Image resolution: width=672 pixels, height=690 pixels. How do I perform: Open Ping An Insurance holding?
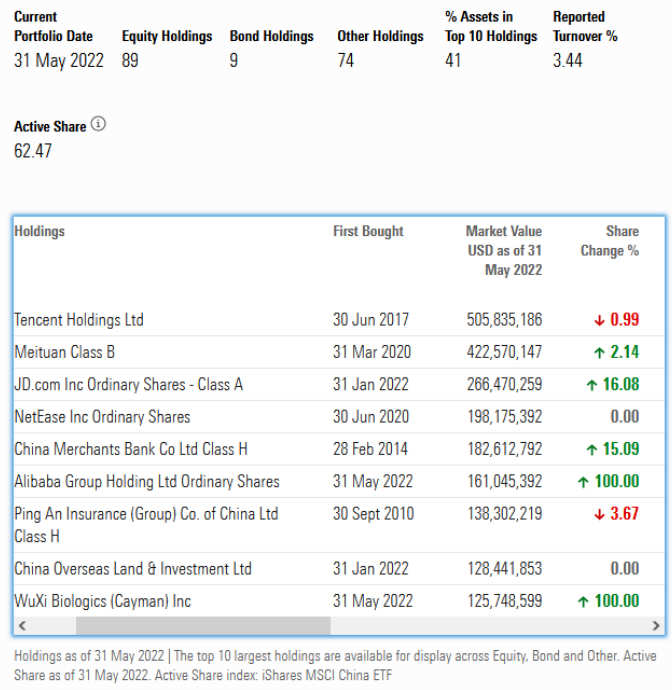coord(146,525)
